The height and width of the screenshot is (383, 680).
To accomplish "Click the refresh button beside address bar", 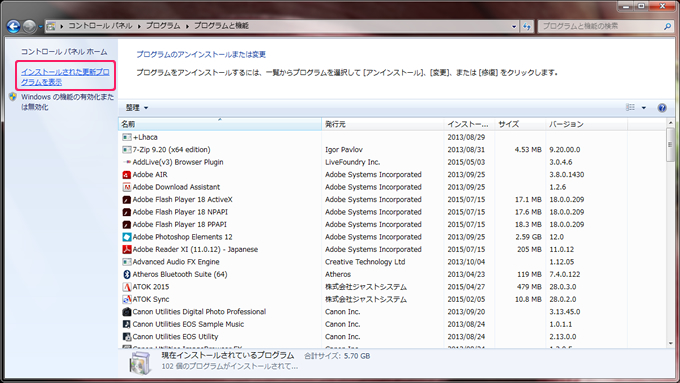I will click(527, 26).
